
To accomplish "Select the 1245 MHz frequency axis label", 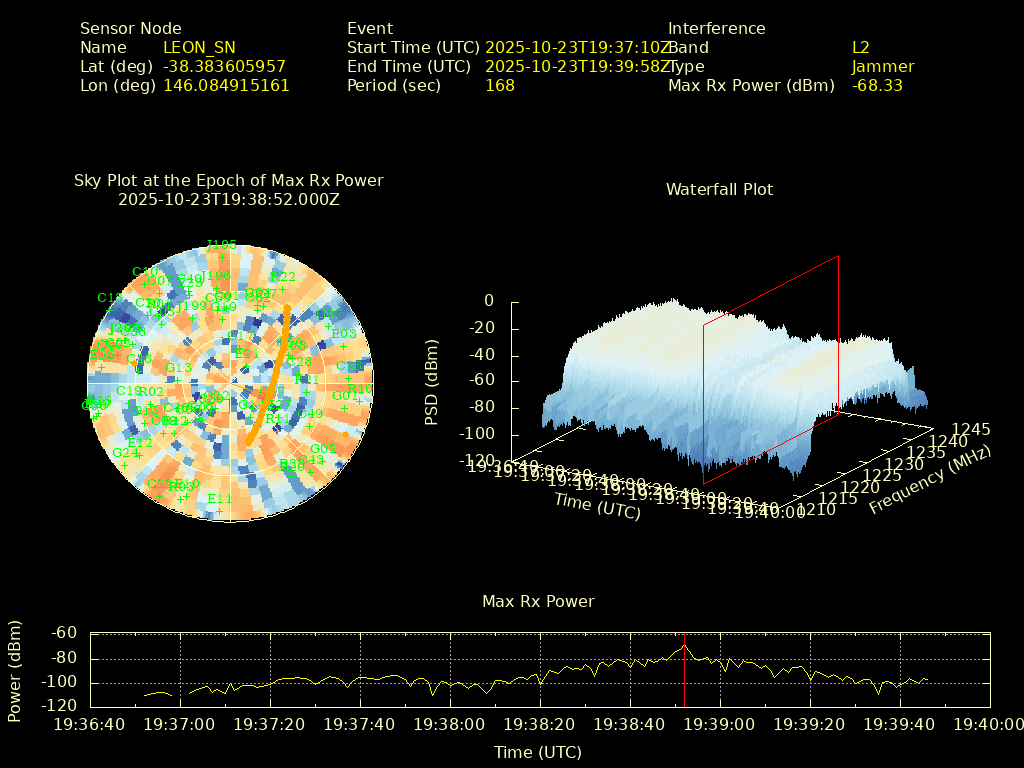I will pos(970,429).
